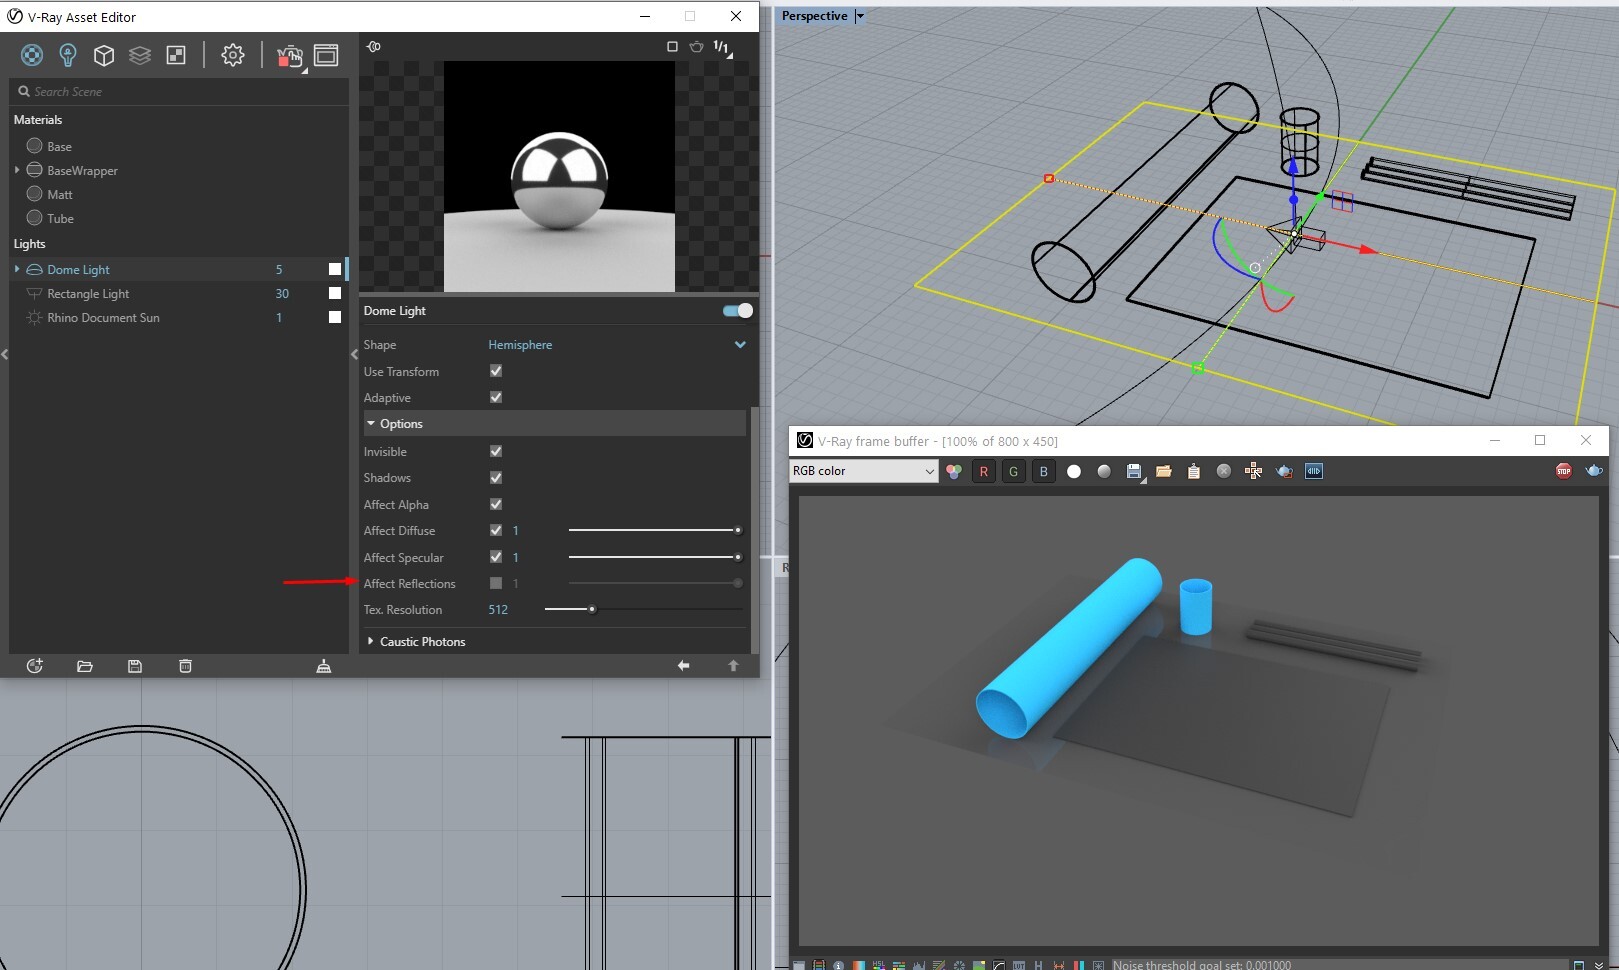Copy render to clipboard icon
1619x970 pixels.
[x=1194, y=471]
